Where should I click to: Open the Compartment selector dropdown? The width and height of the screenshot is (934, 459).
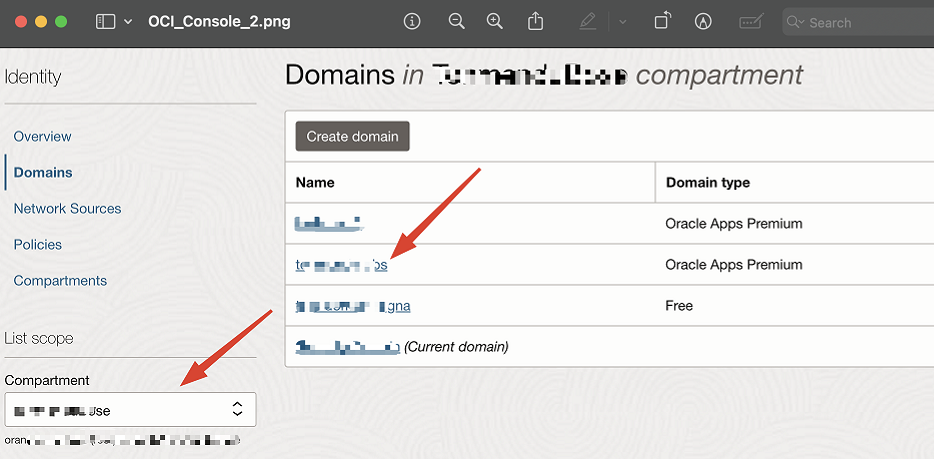[x=130, y=410]
